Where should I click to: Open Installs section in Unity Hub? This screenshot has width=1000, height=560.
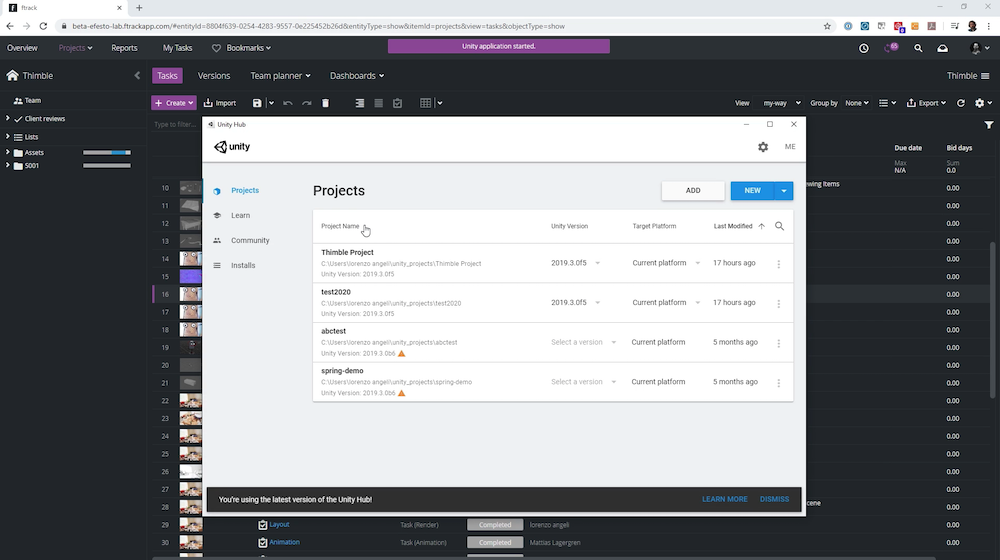pyautogui.click(x=243, y=265)
